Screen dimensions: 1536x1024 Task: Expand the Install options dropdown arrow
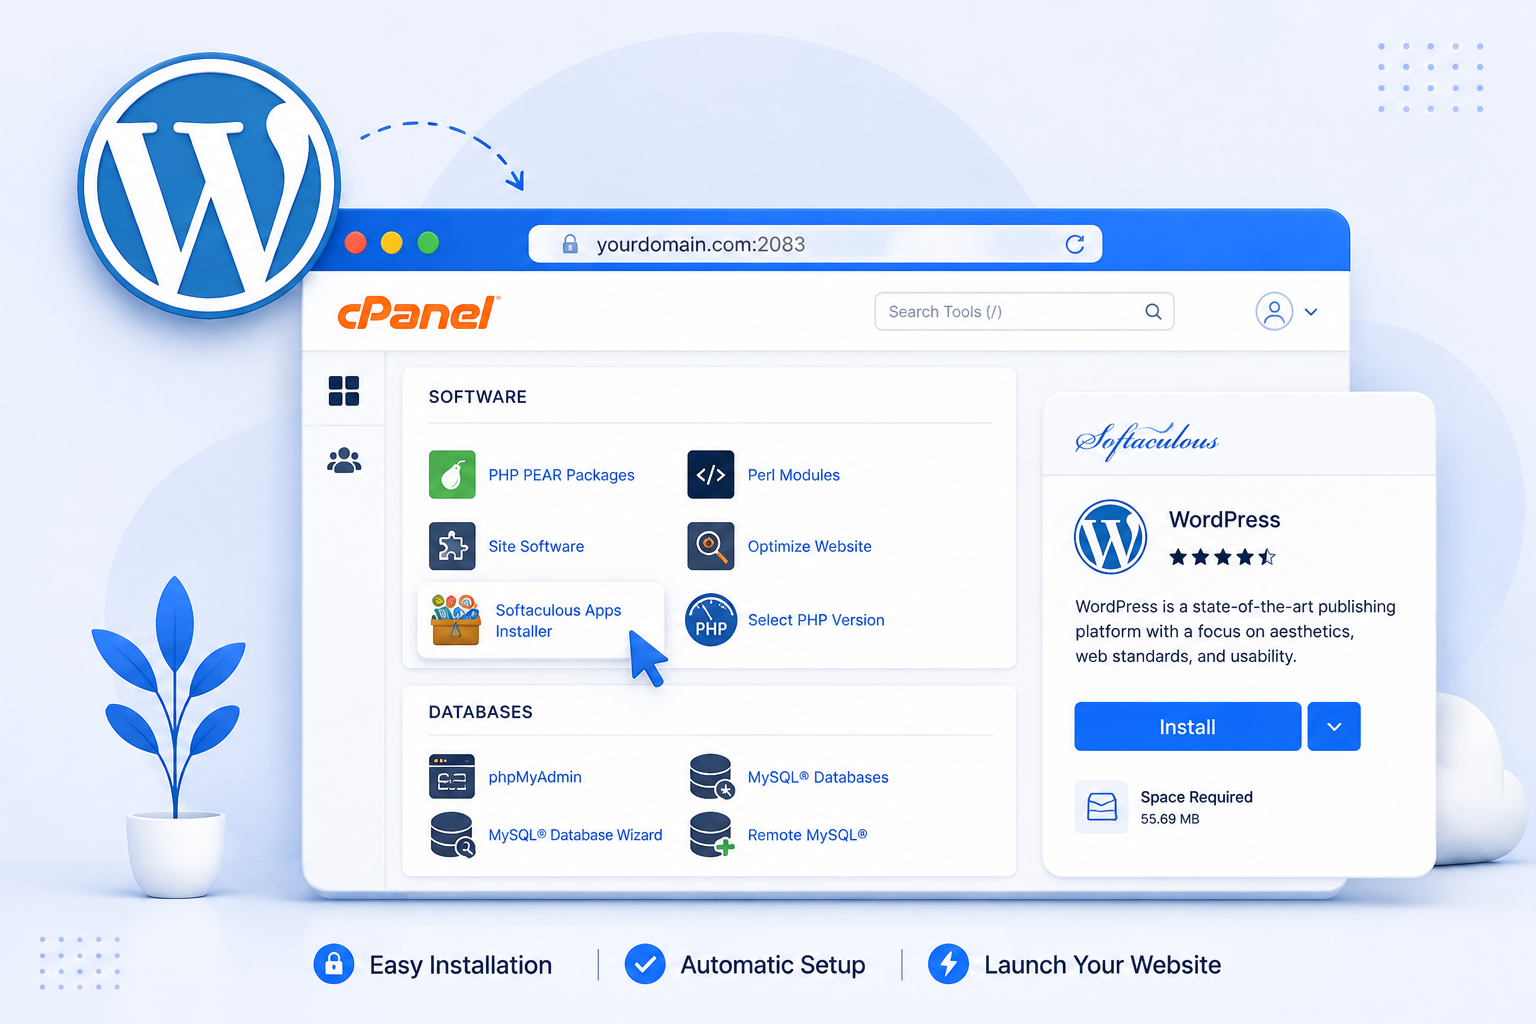point(1334,727)
